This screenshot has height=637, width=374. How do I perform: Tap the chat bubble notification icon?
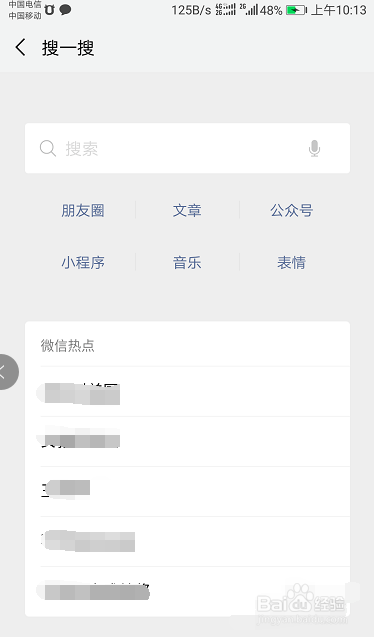coord(65,10)
